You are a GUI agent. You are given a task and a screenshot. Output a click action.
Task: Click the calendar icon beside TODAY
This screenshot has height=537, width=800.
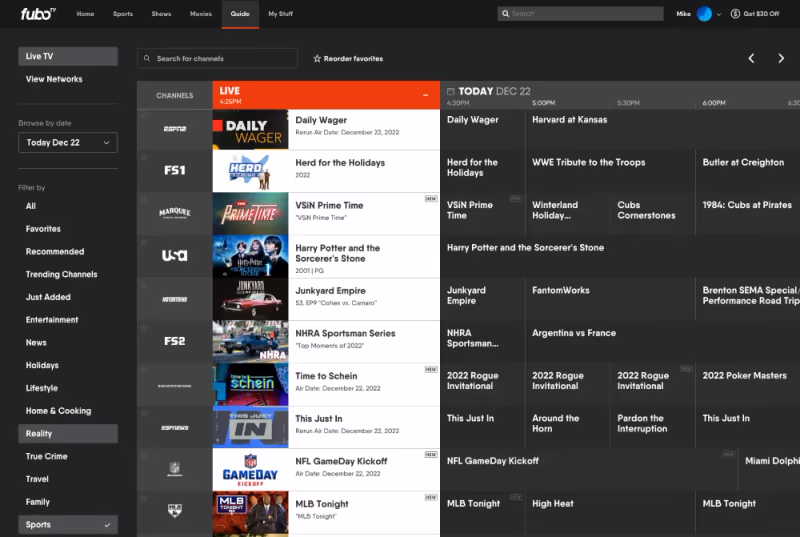451,91
